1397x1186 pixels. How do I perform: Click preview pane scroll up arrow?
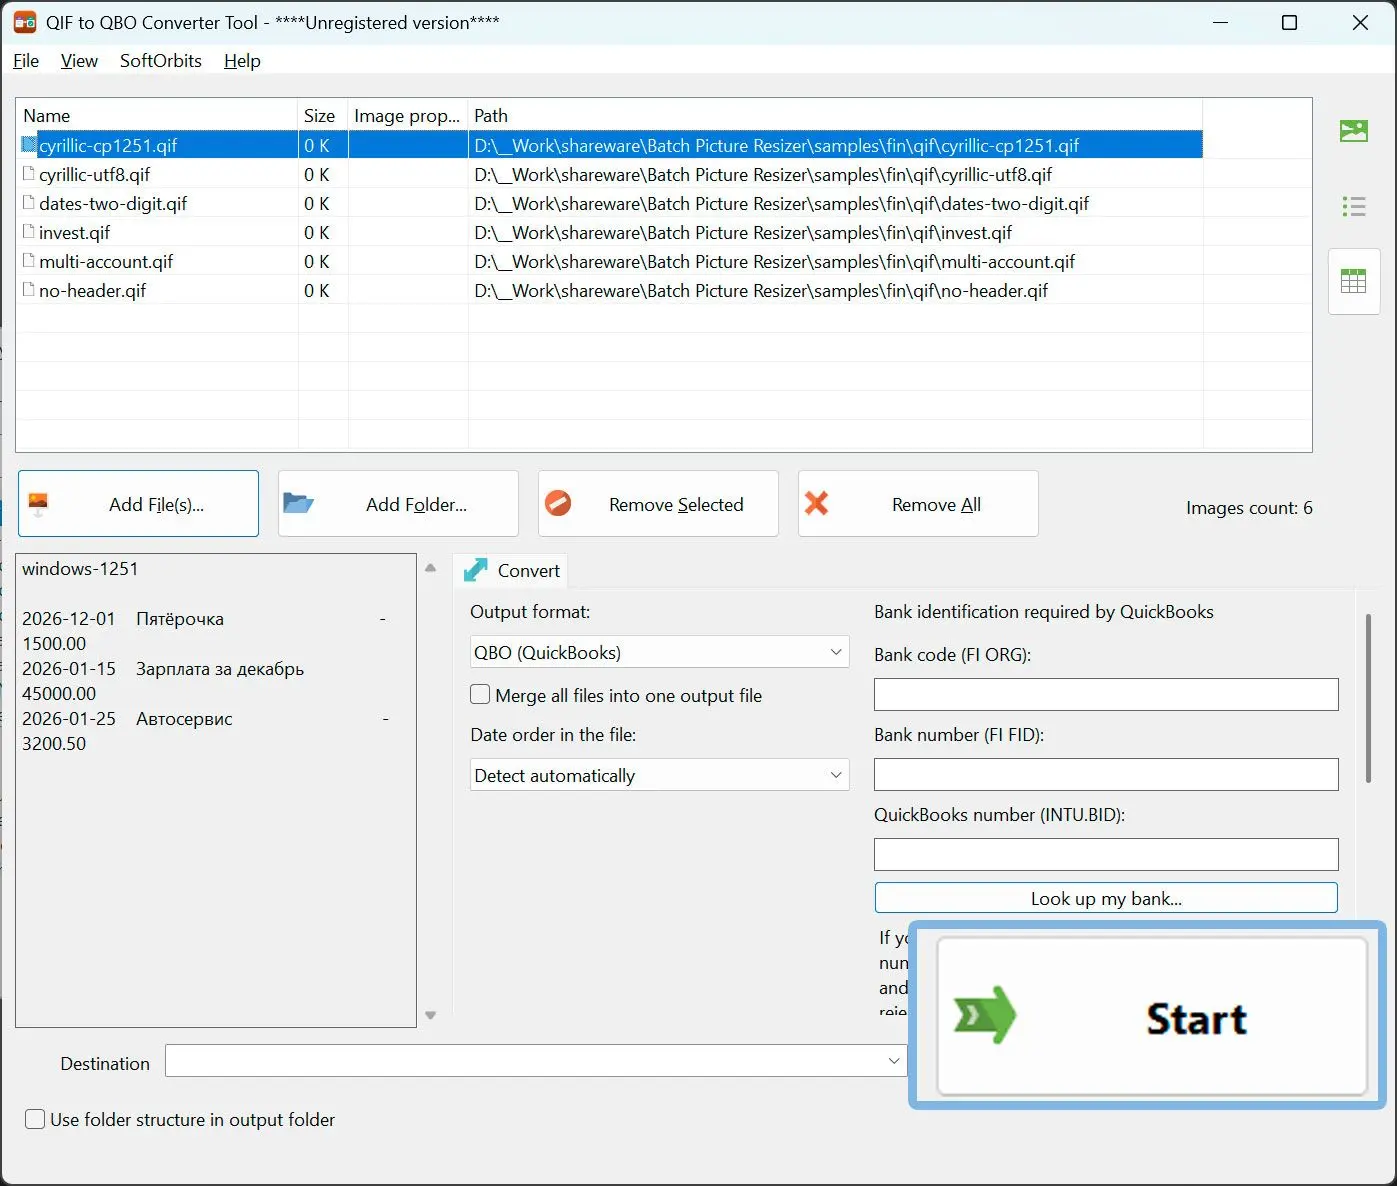tap(431, 568)
